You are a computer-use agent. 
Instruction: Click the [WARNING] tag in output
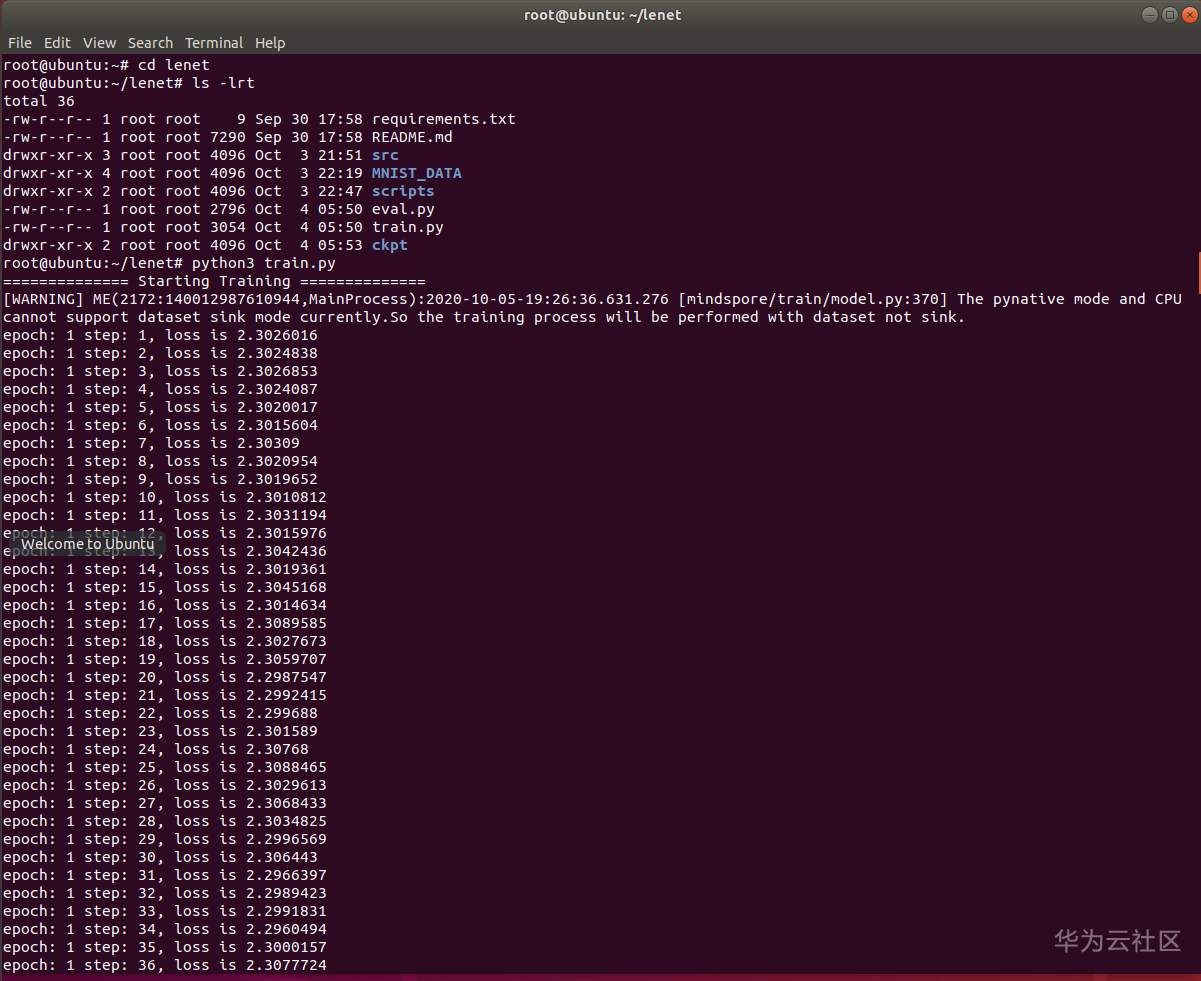43,299
